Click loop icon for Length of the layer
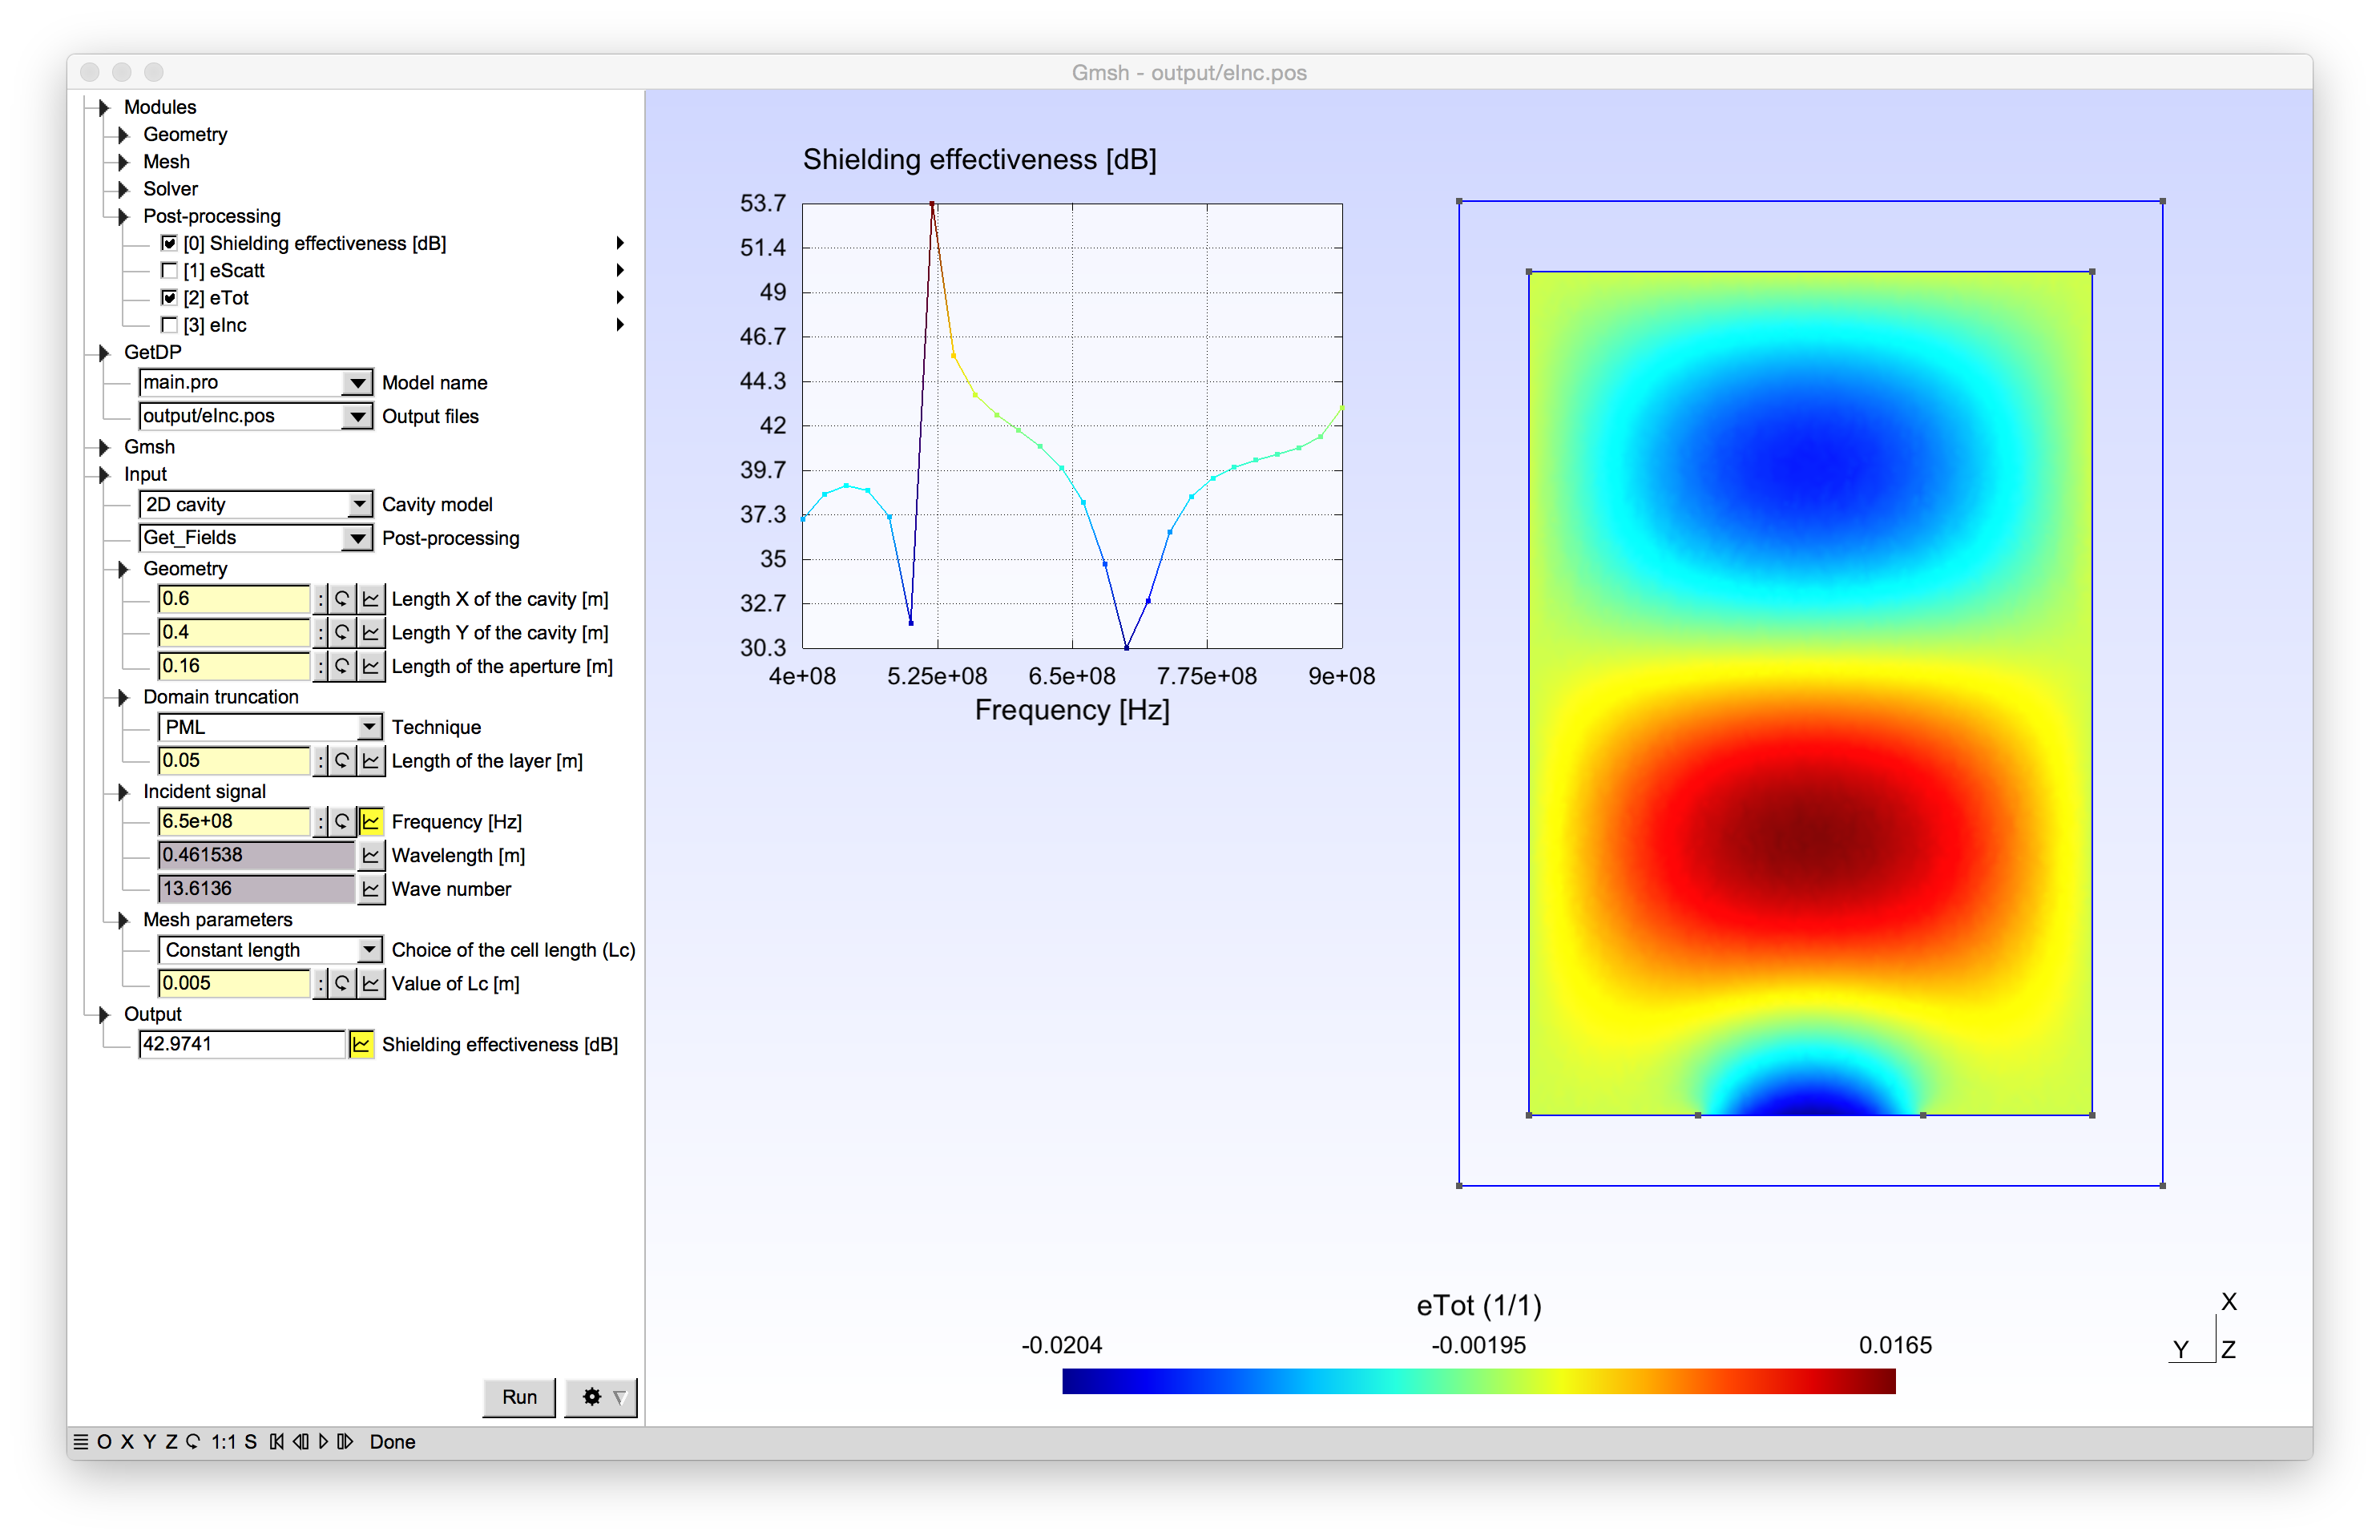 pyautogui.click(x=342, y=761)
